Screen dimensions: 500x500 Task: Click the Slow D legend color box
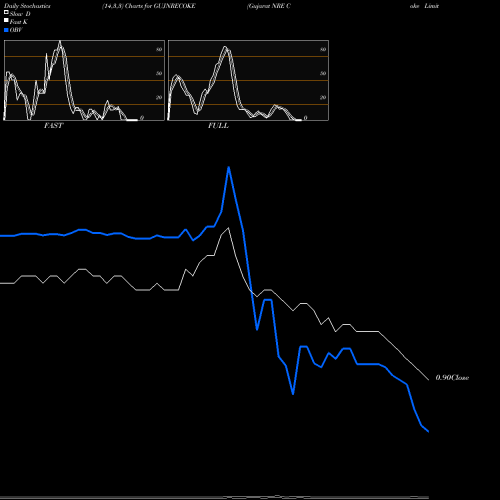coord(6,12)
